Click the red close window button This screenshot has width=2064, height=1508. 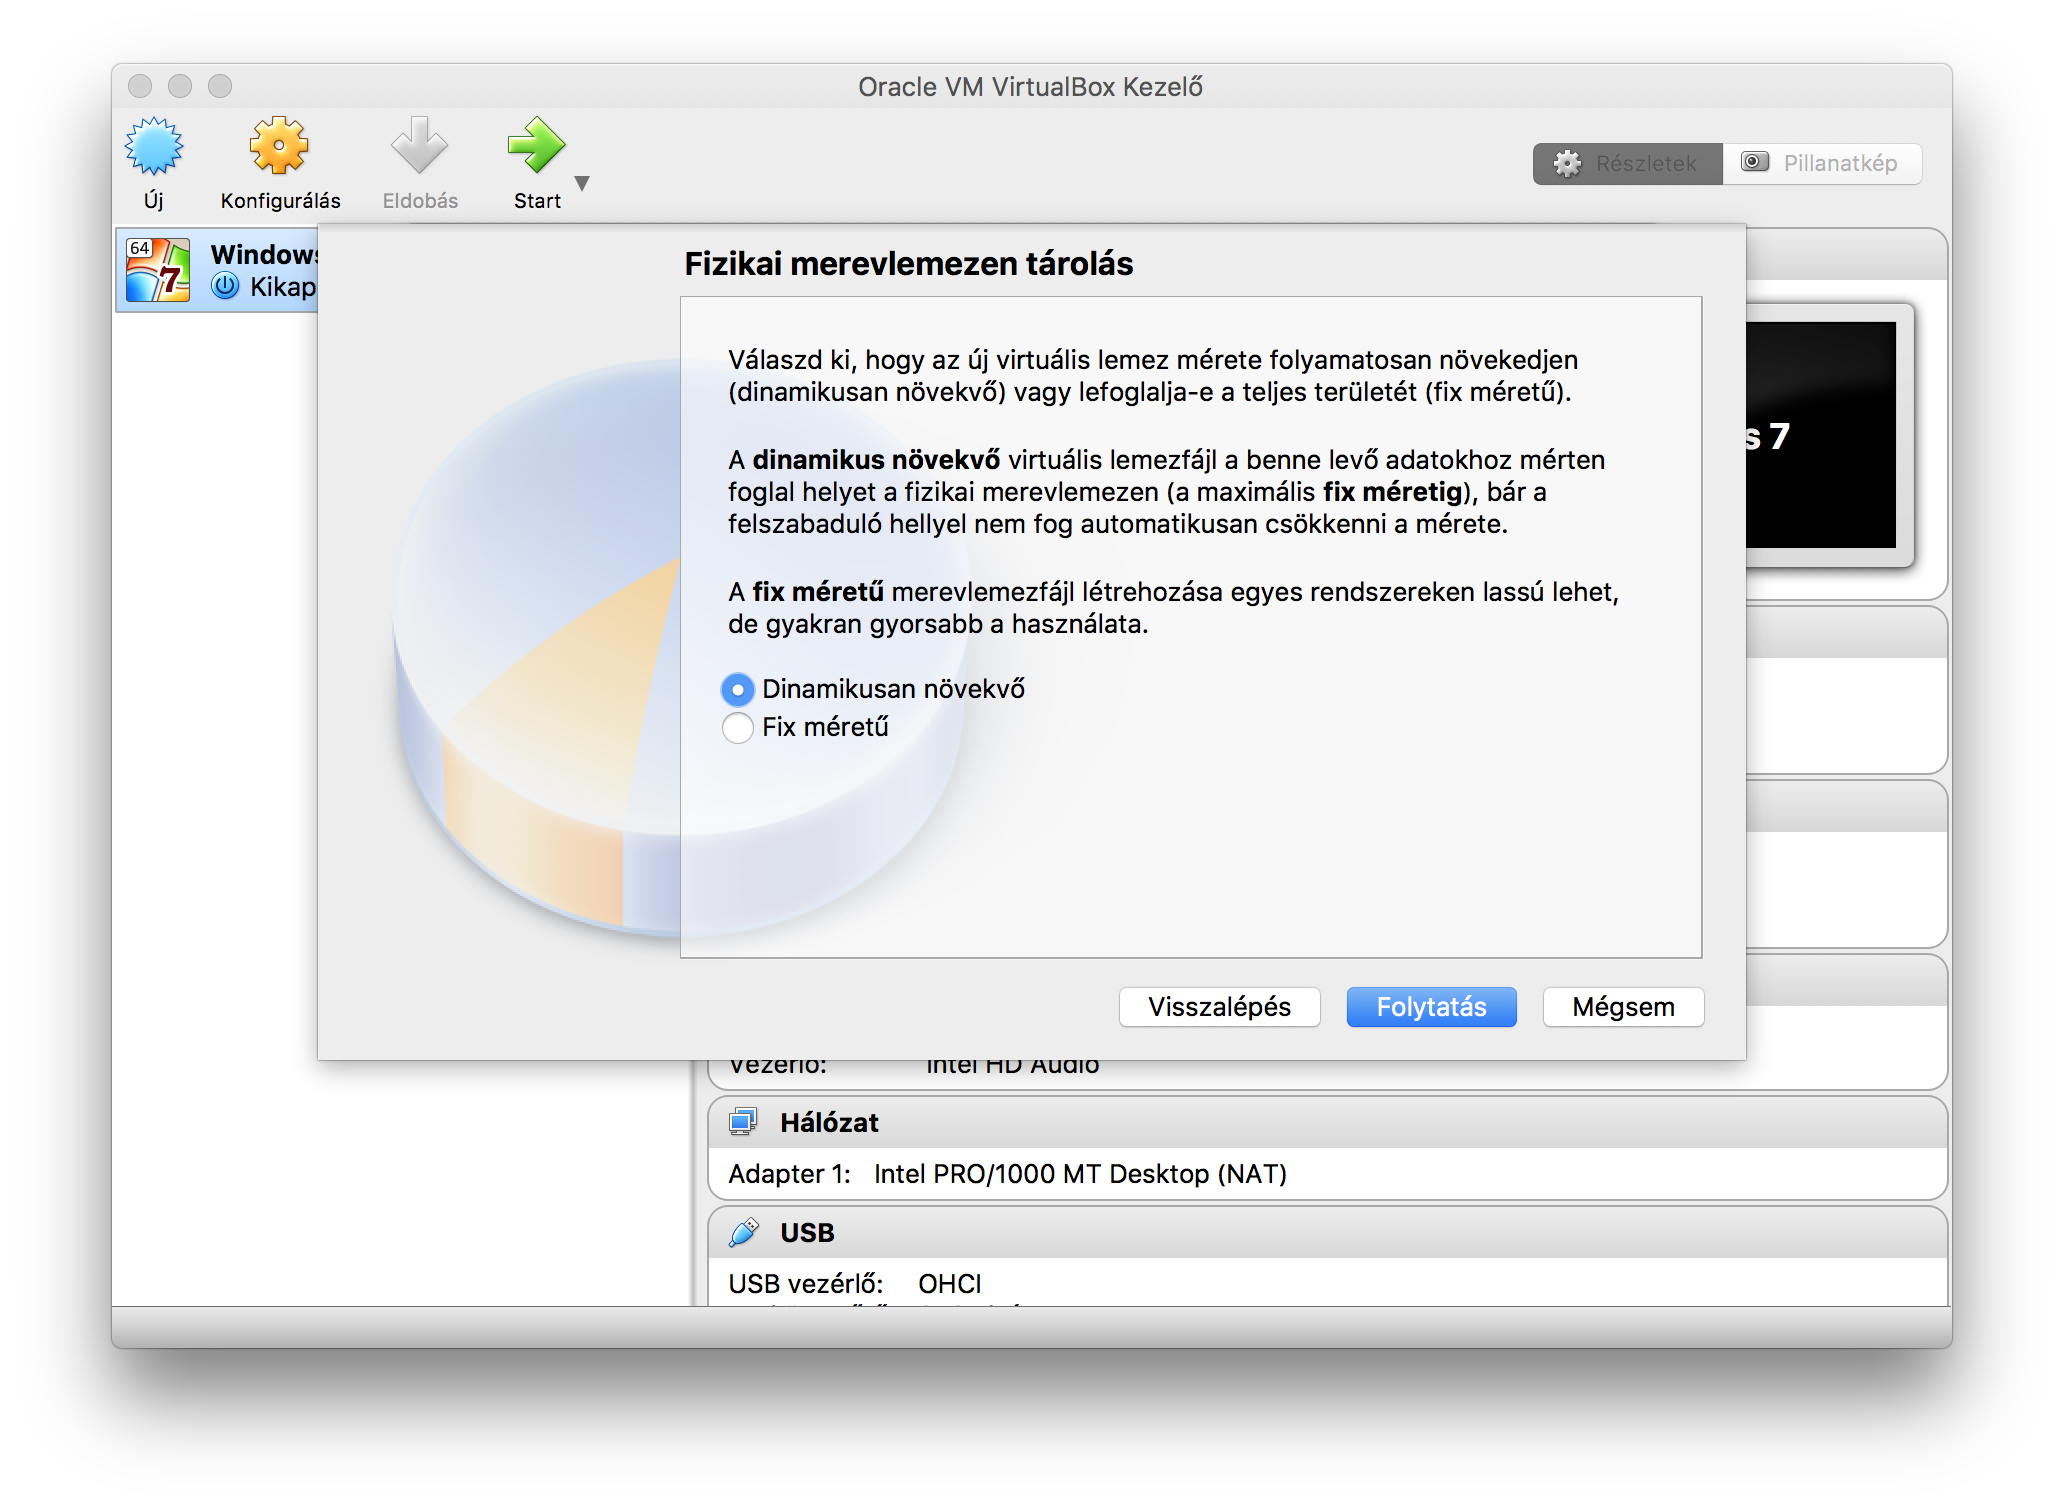point(140,86)
